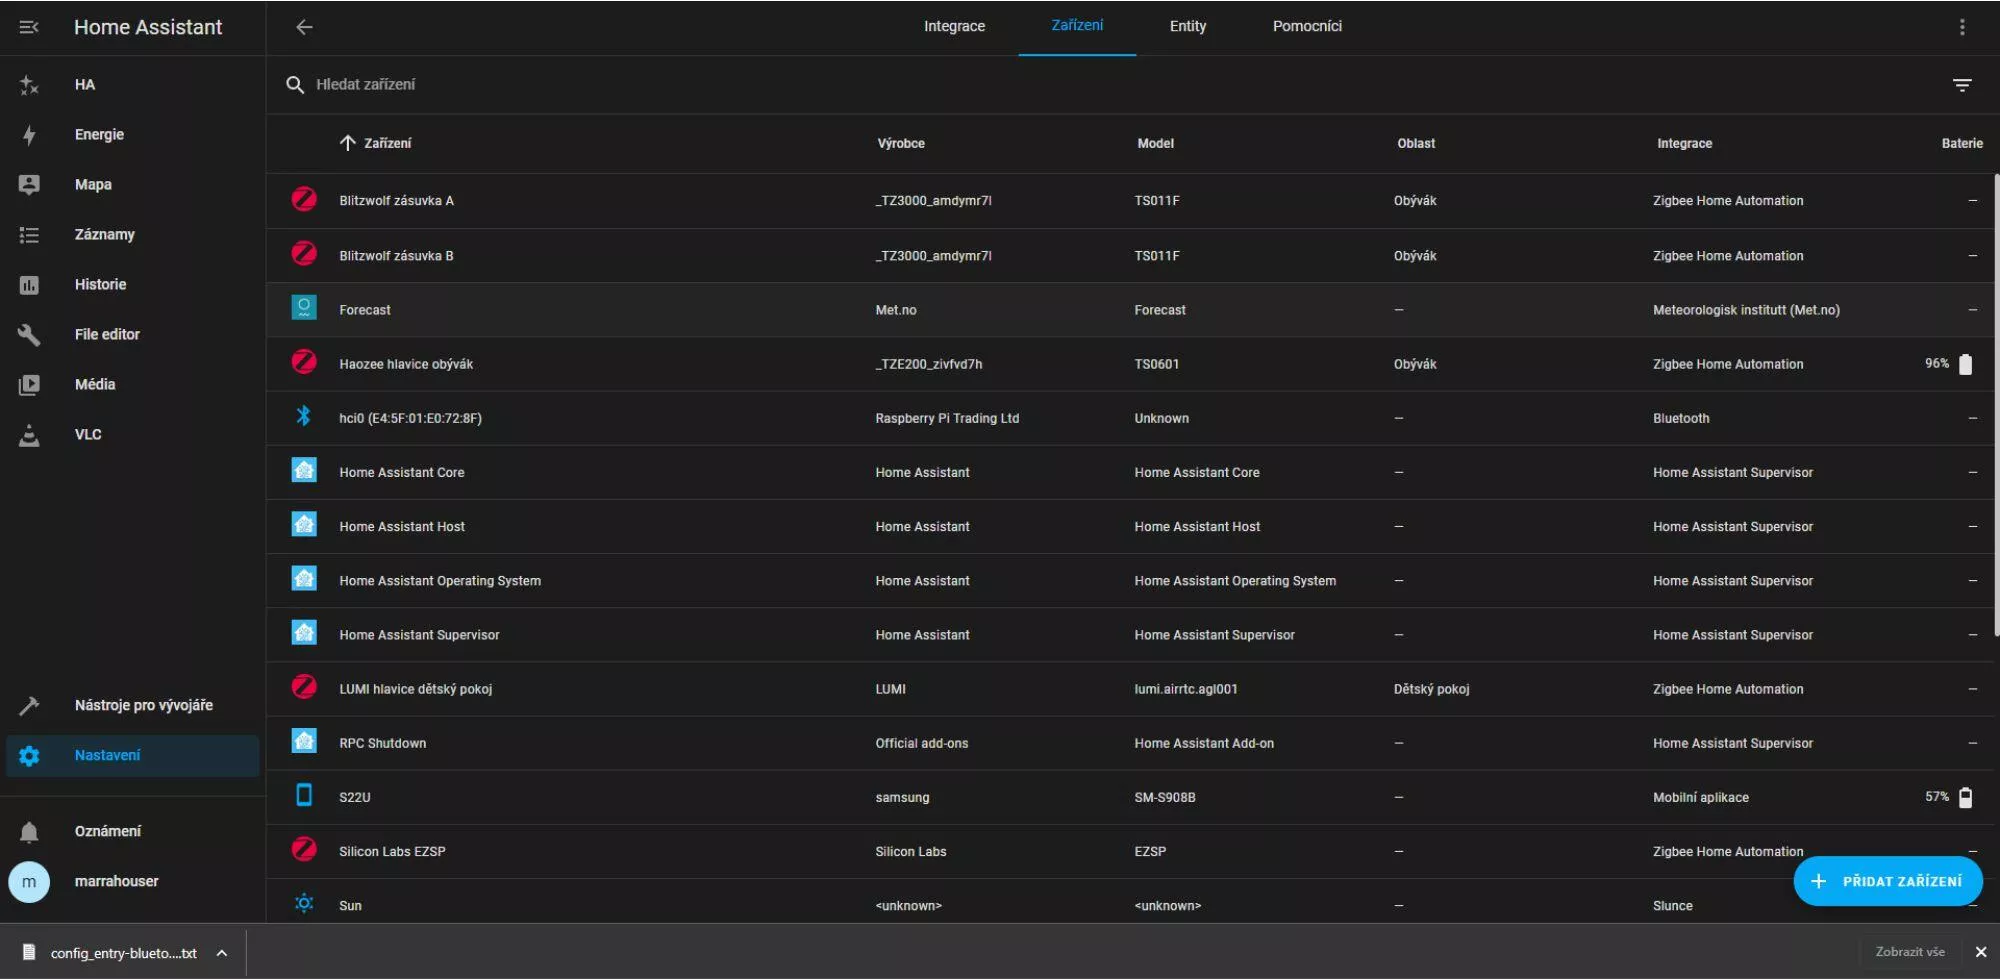This screenshot has width=2000, height=979.
Task: Click the table vertical scrollbar
Action: tap(1996, 405)
